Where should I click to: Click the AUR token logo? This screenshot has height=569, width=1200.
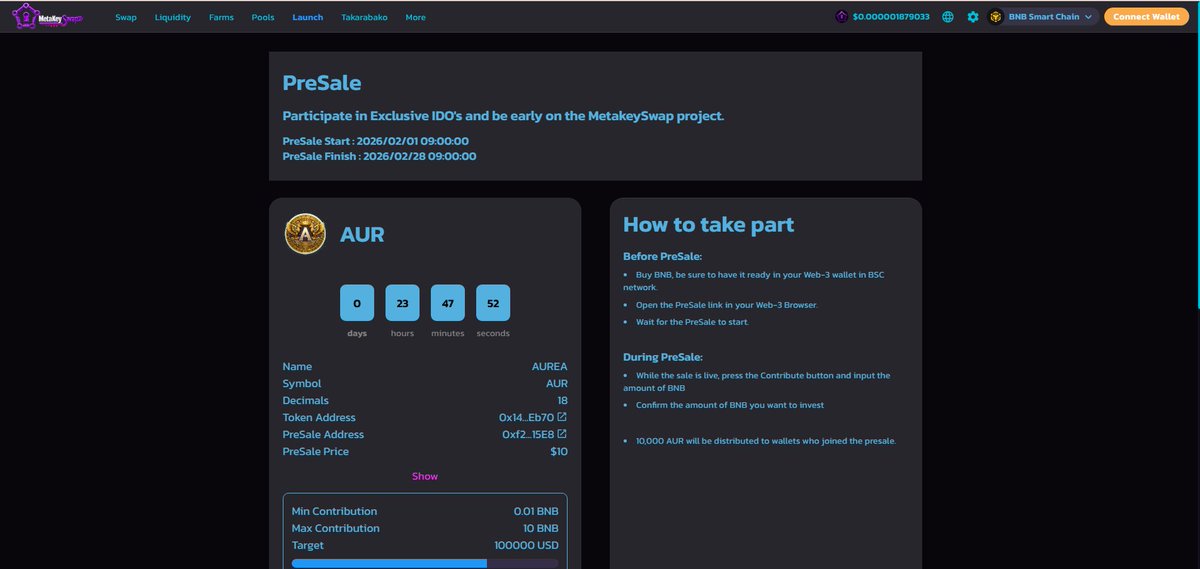click(305, 234)
